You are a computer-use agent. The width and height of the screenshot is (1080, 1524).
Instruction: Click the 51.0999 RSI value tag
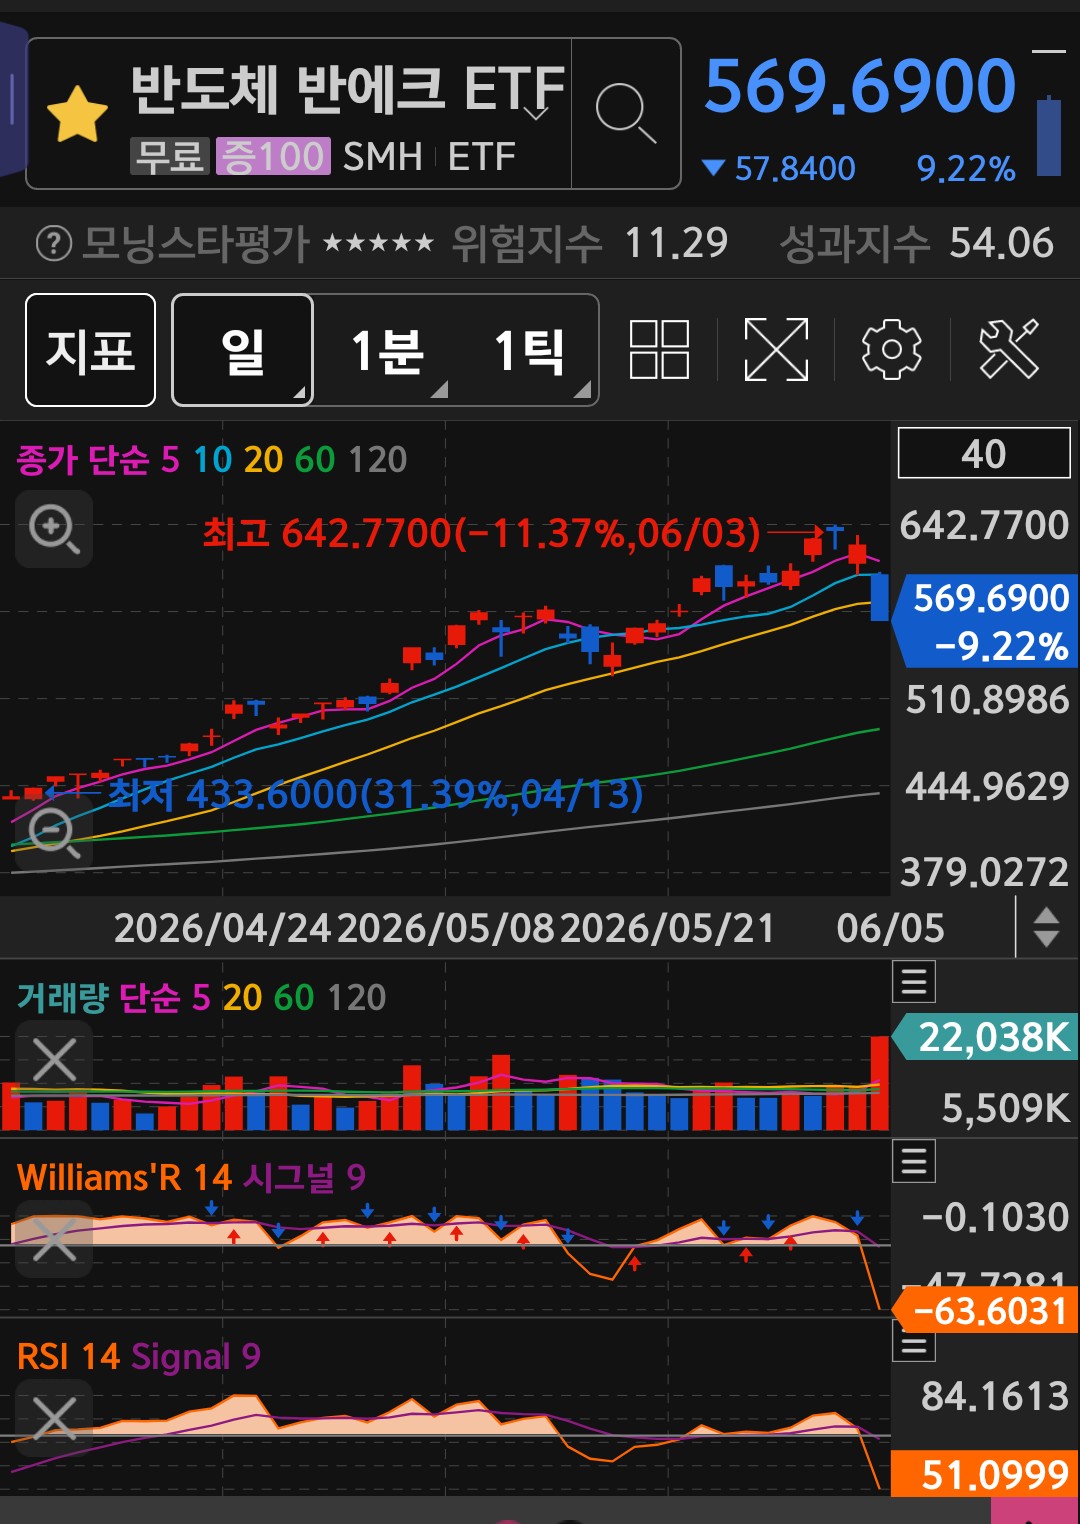986,1474
